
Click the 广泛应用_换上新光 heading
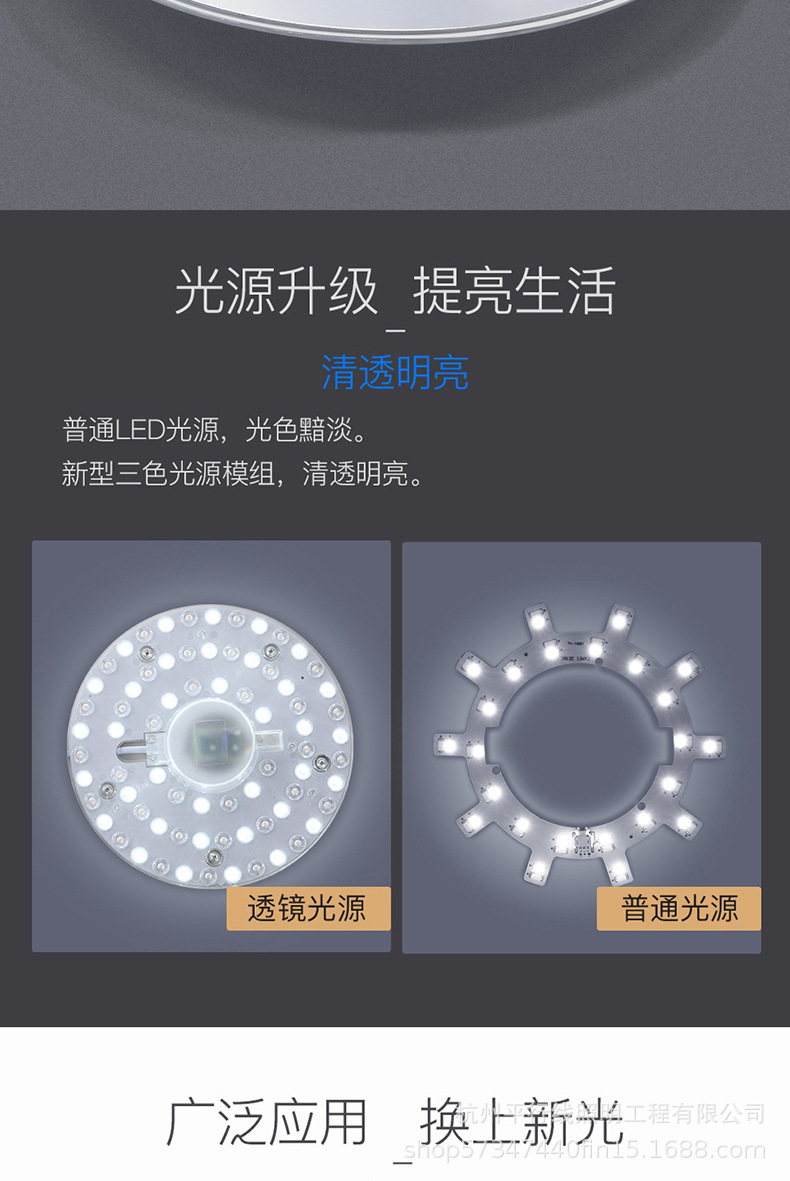pyautogui.click(x=395, y=1122)
